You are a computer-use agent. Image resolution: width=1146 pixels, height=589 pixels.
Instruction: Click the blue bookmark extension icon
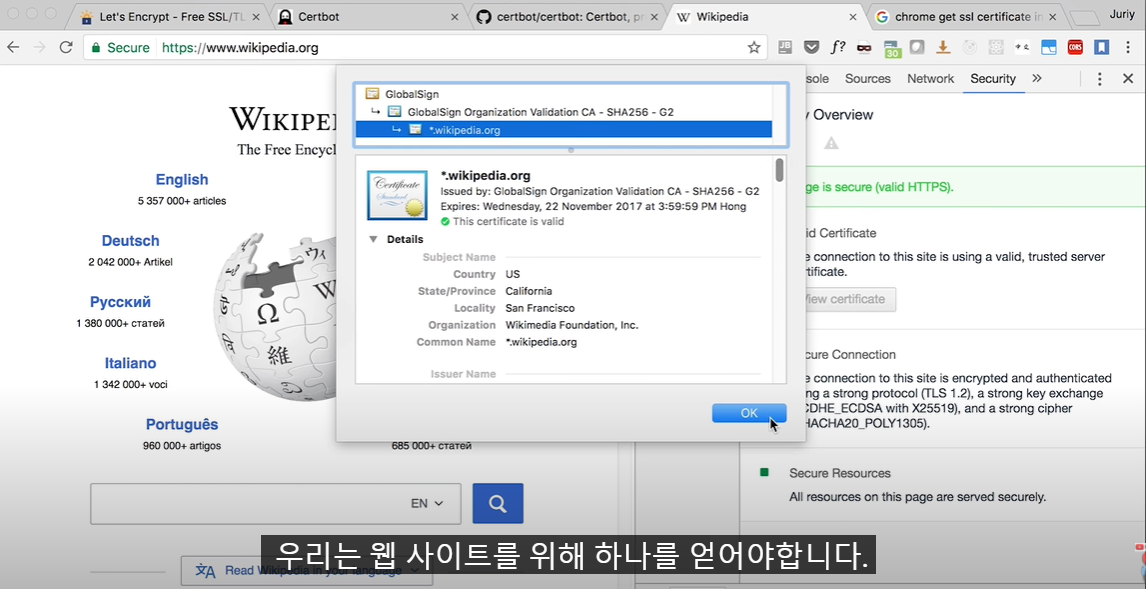(x=1101, y=48)
